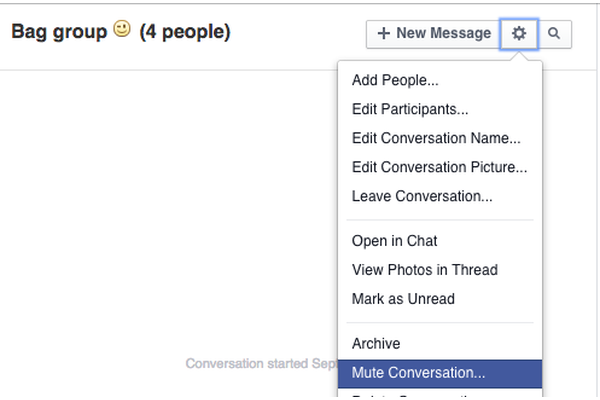Click the partially visible Delete Conversation item
Screen dimensions: 600x400
[x=418, y=396]
